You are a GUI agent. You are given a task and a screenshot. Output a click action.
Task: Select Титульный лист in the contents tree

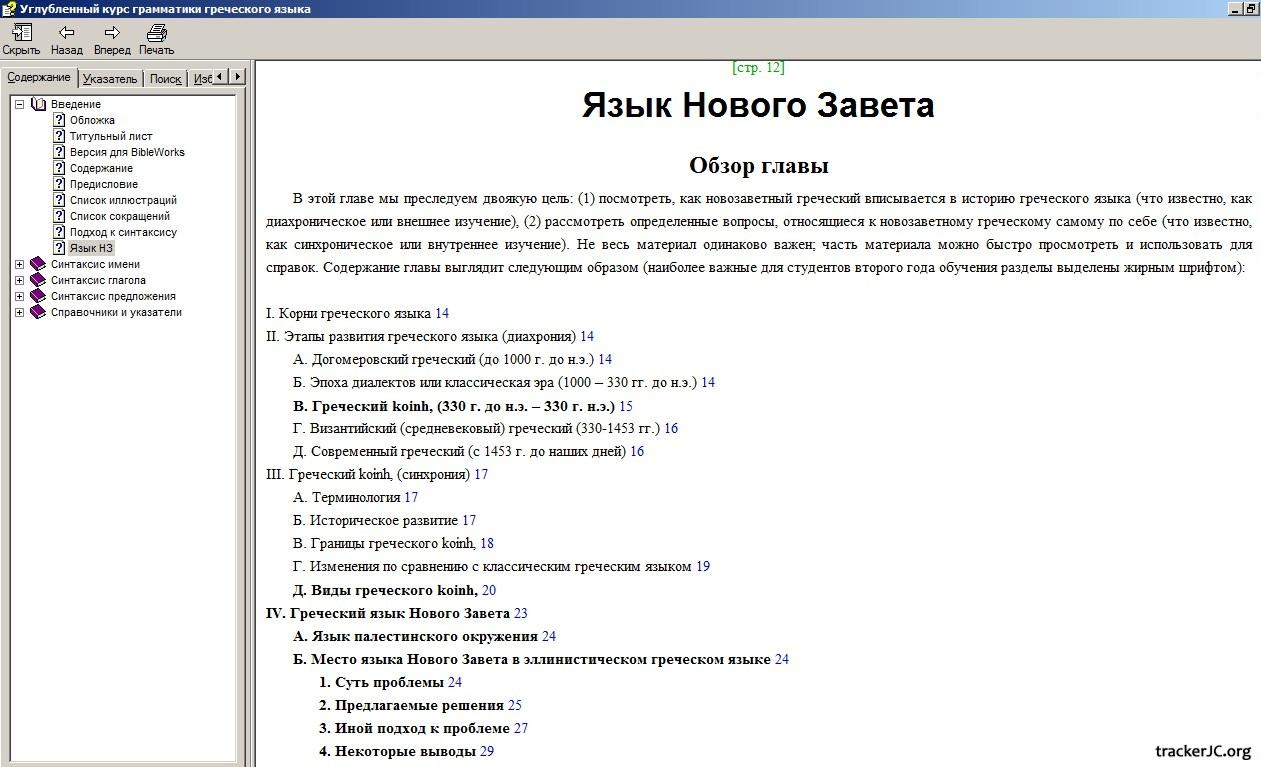coord(111,136)
